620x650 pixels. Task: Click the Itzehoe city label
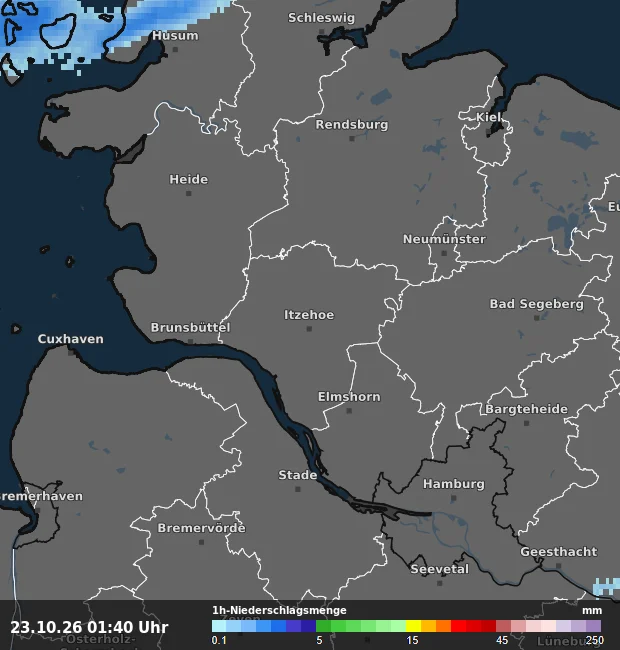point(309,315)
